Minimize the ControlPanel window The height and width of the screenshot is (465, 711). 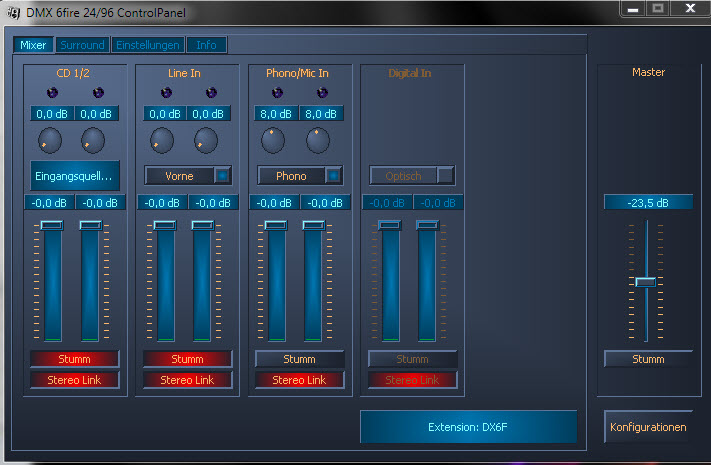(633, 9)
